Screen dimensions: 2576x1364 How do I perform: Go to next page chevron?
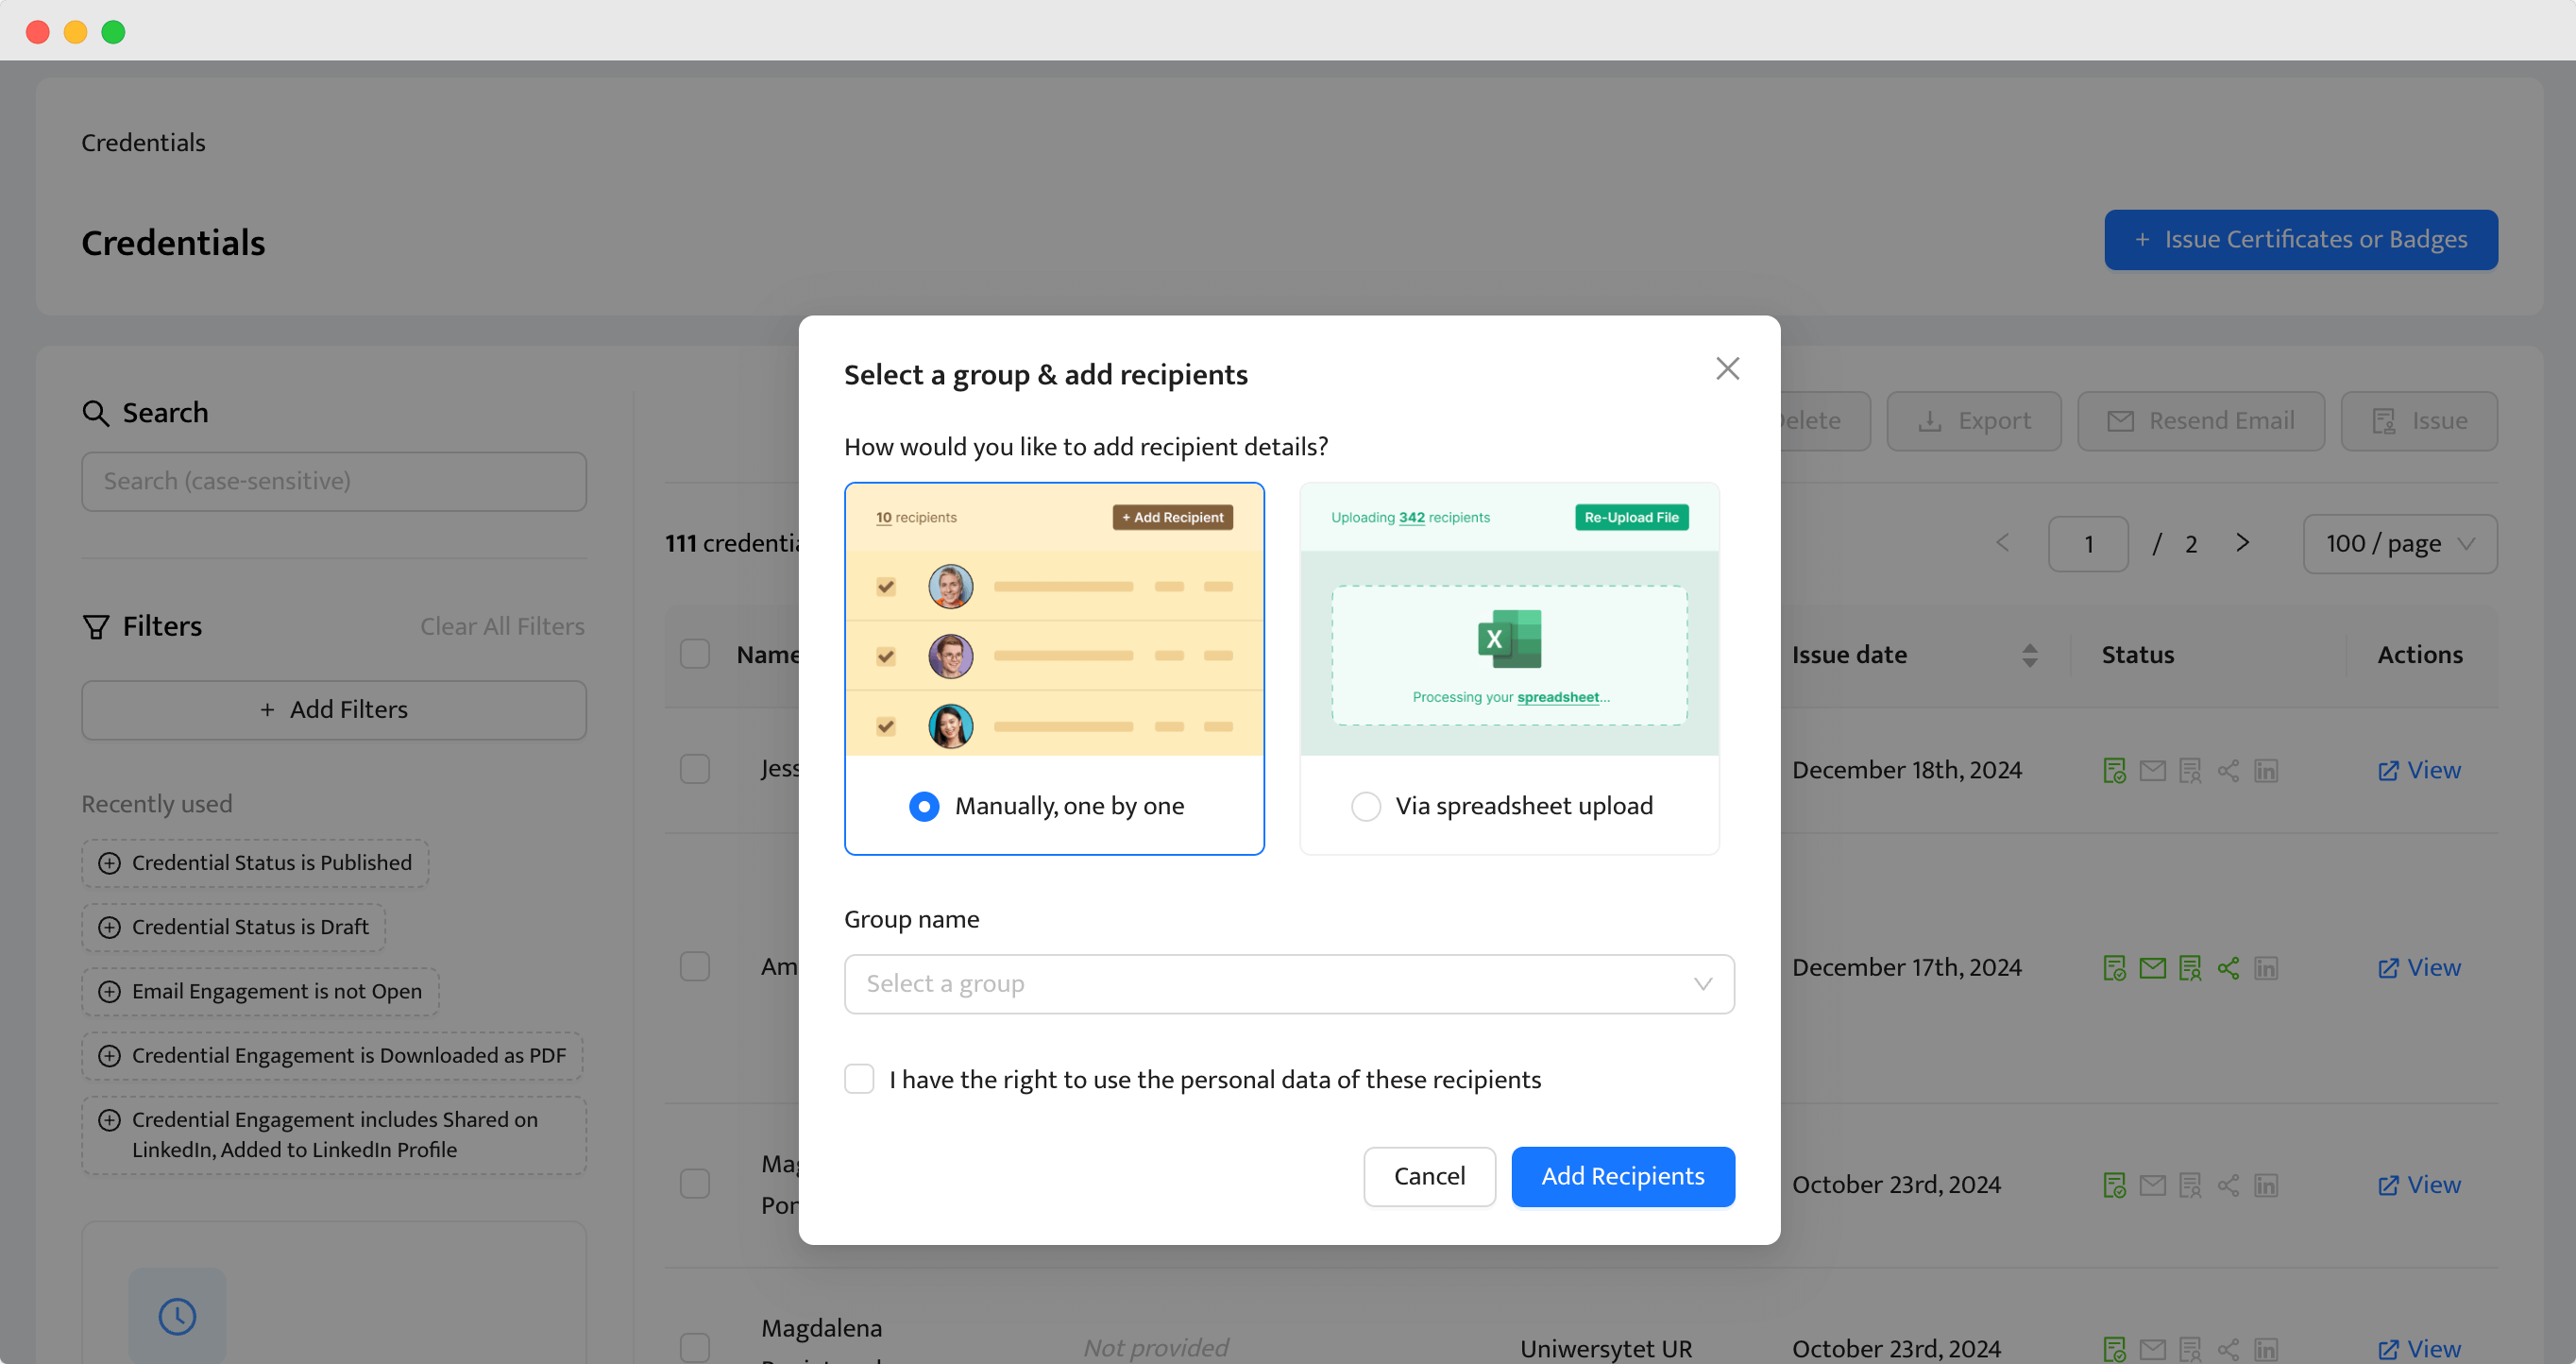2242,543
